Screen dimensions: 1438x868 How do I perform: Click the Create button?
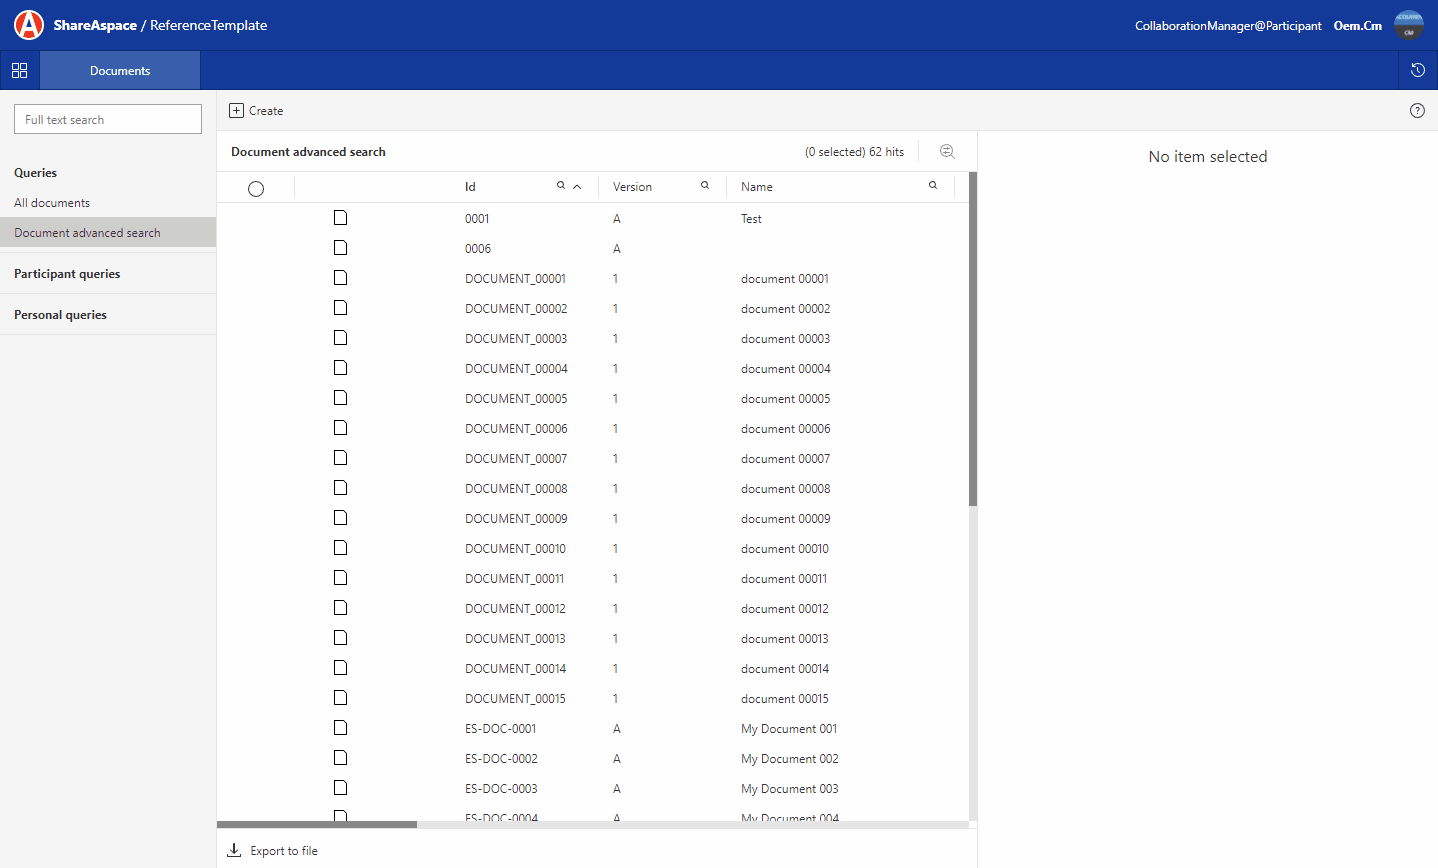(256, 110)
